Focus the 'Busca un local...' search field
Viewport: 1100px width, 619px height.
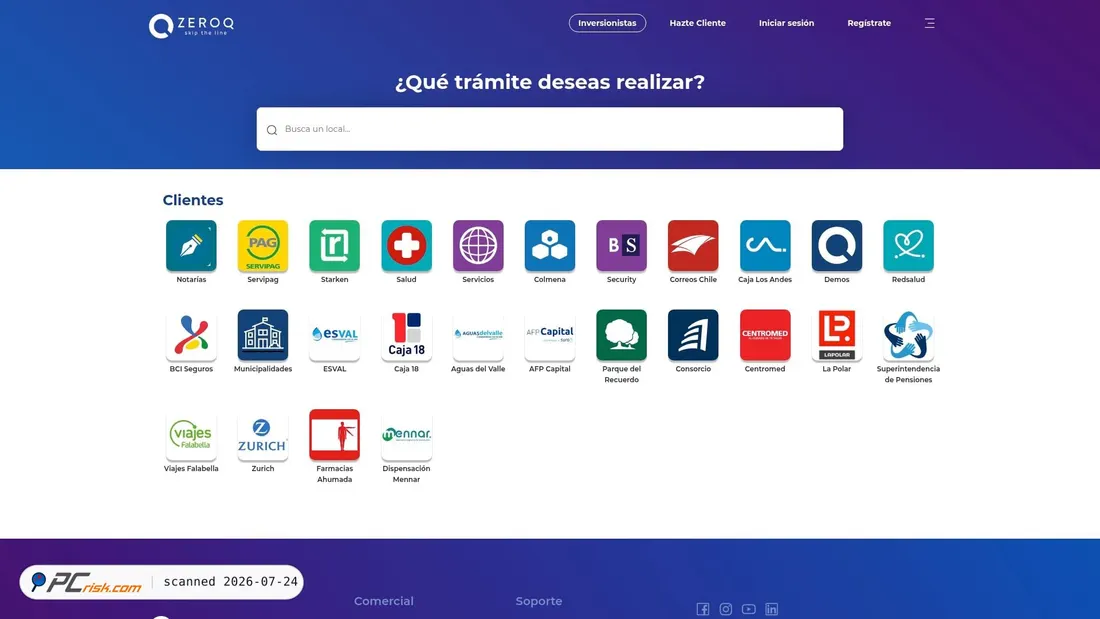(x=550, y=129)
